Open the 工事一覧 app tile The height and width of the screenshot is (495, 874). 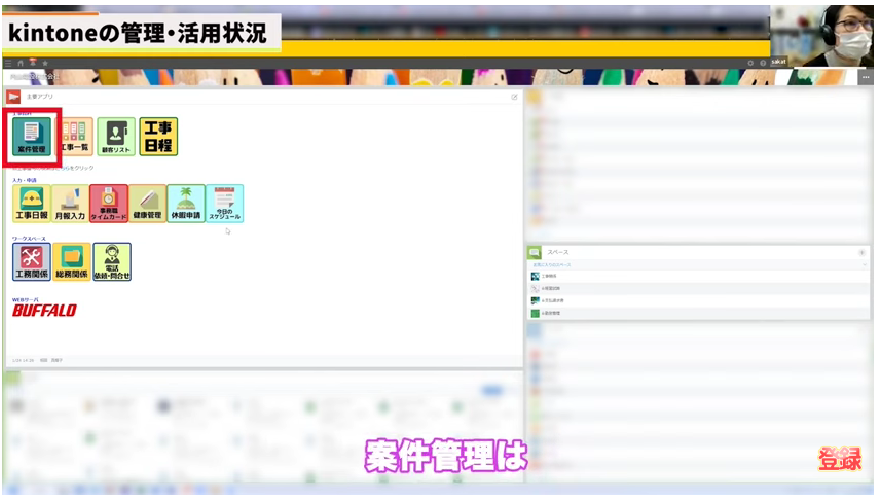pos(75,136)
